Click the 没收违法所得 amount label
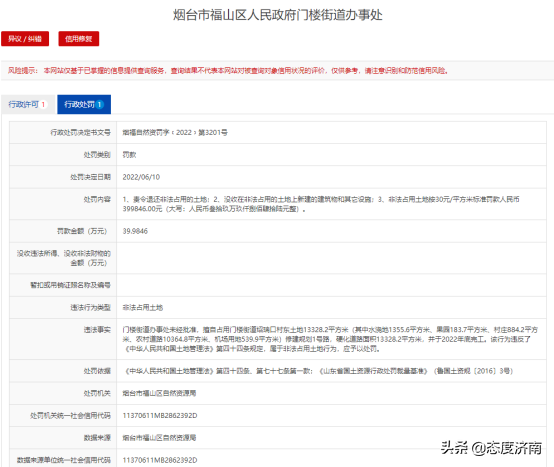The height and width of the screenshot is (467, 554). 64,258
